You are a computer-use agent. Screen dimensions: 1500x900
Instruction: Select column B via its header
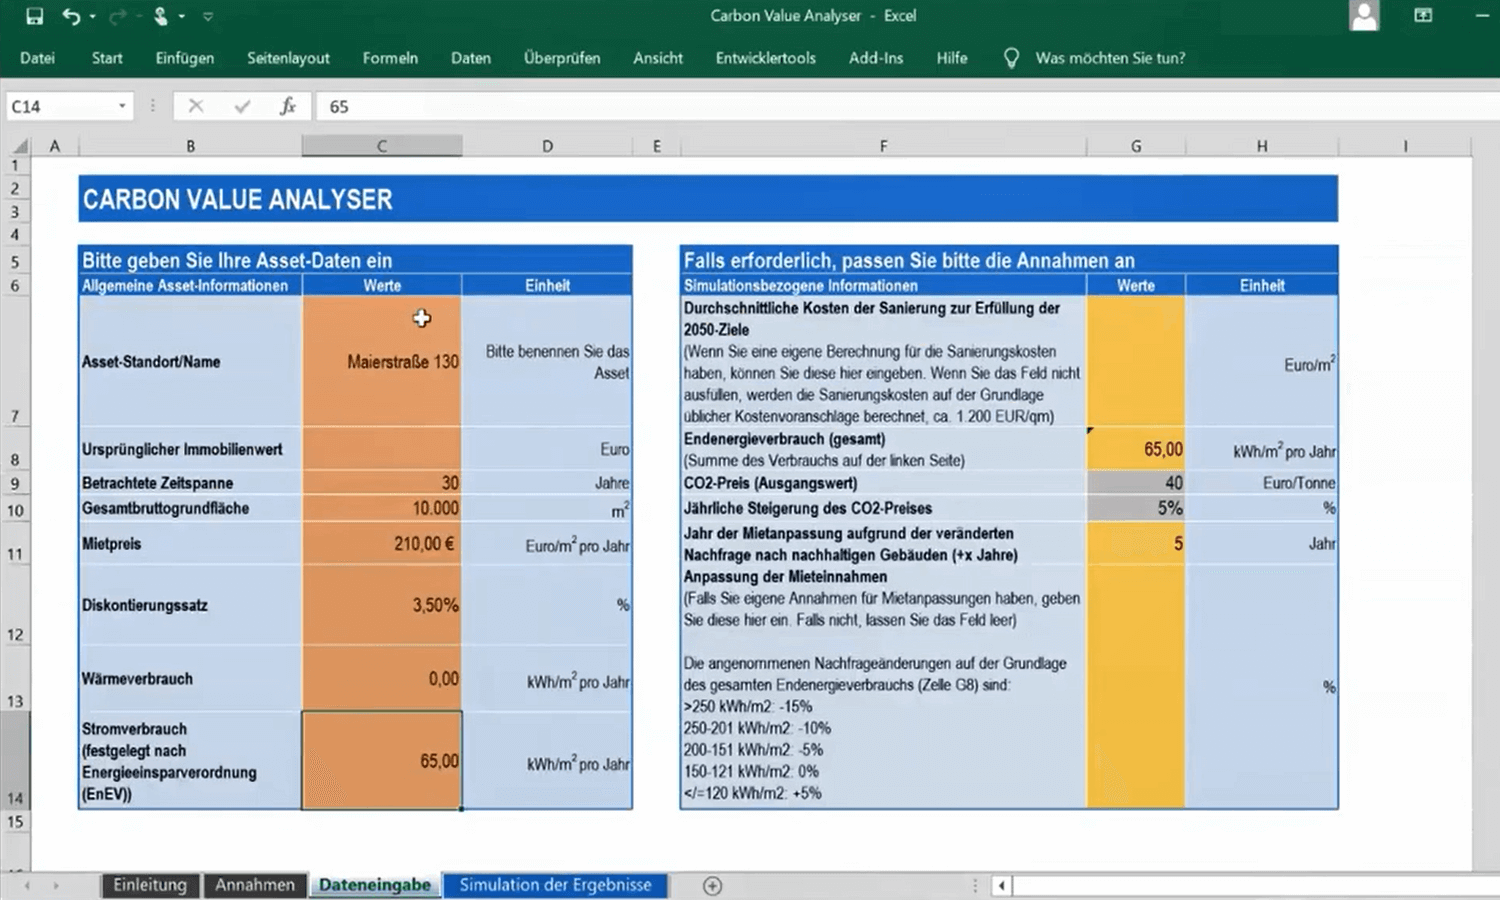[190, 146]
